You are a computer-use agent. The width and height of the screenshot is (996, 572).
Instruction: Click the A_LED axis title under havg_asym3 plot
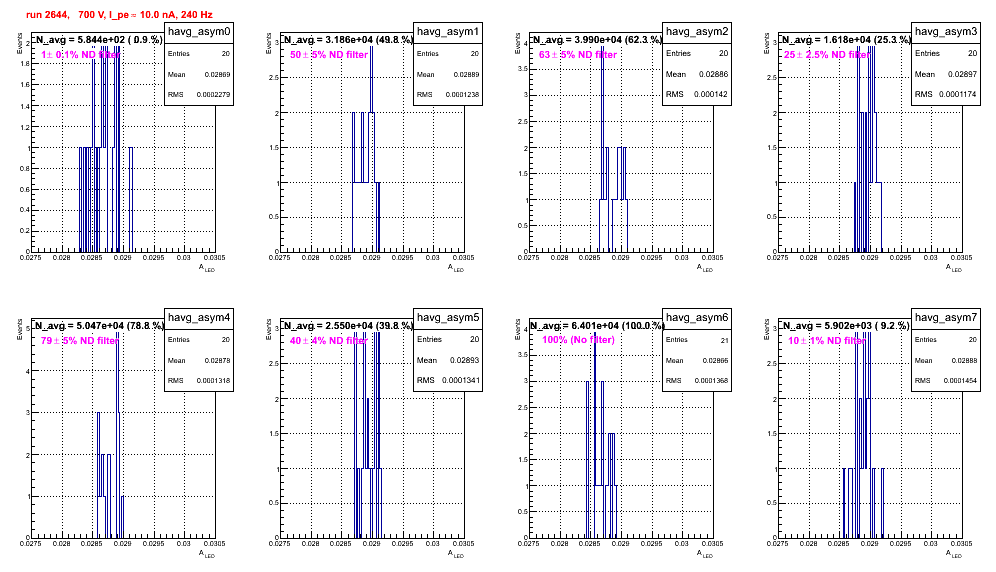954,269
